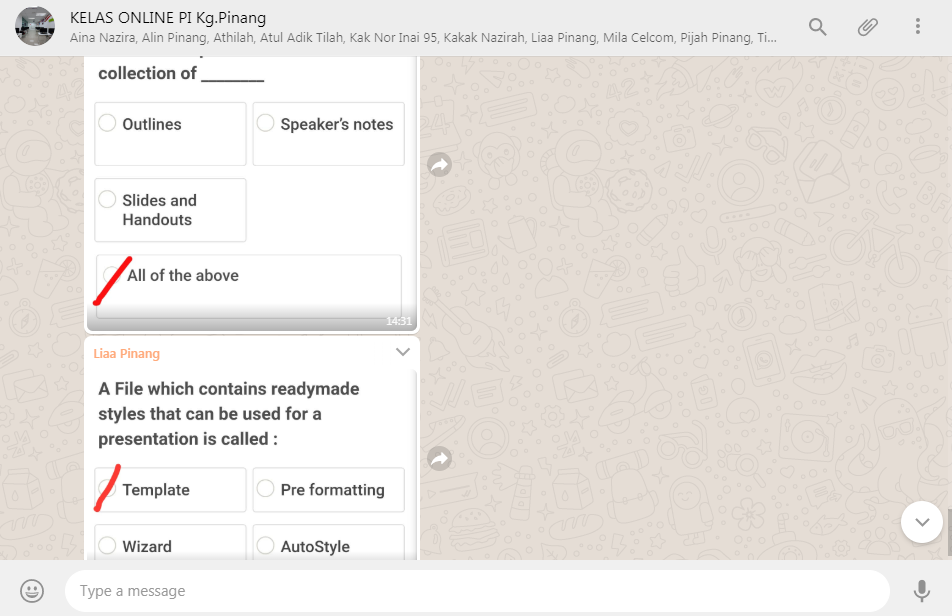Viewport: 952px width, 616px height.
Task: Click the Liaa Pinang sender name
Action: (127, 354)
